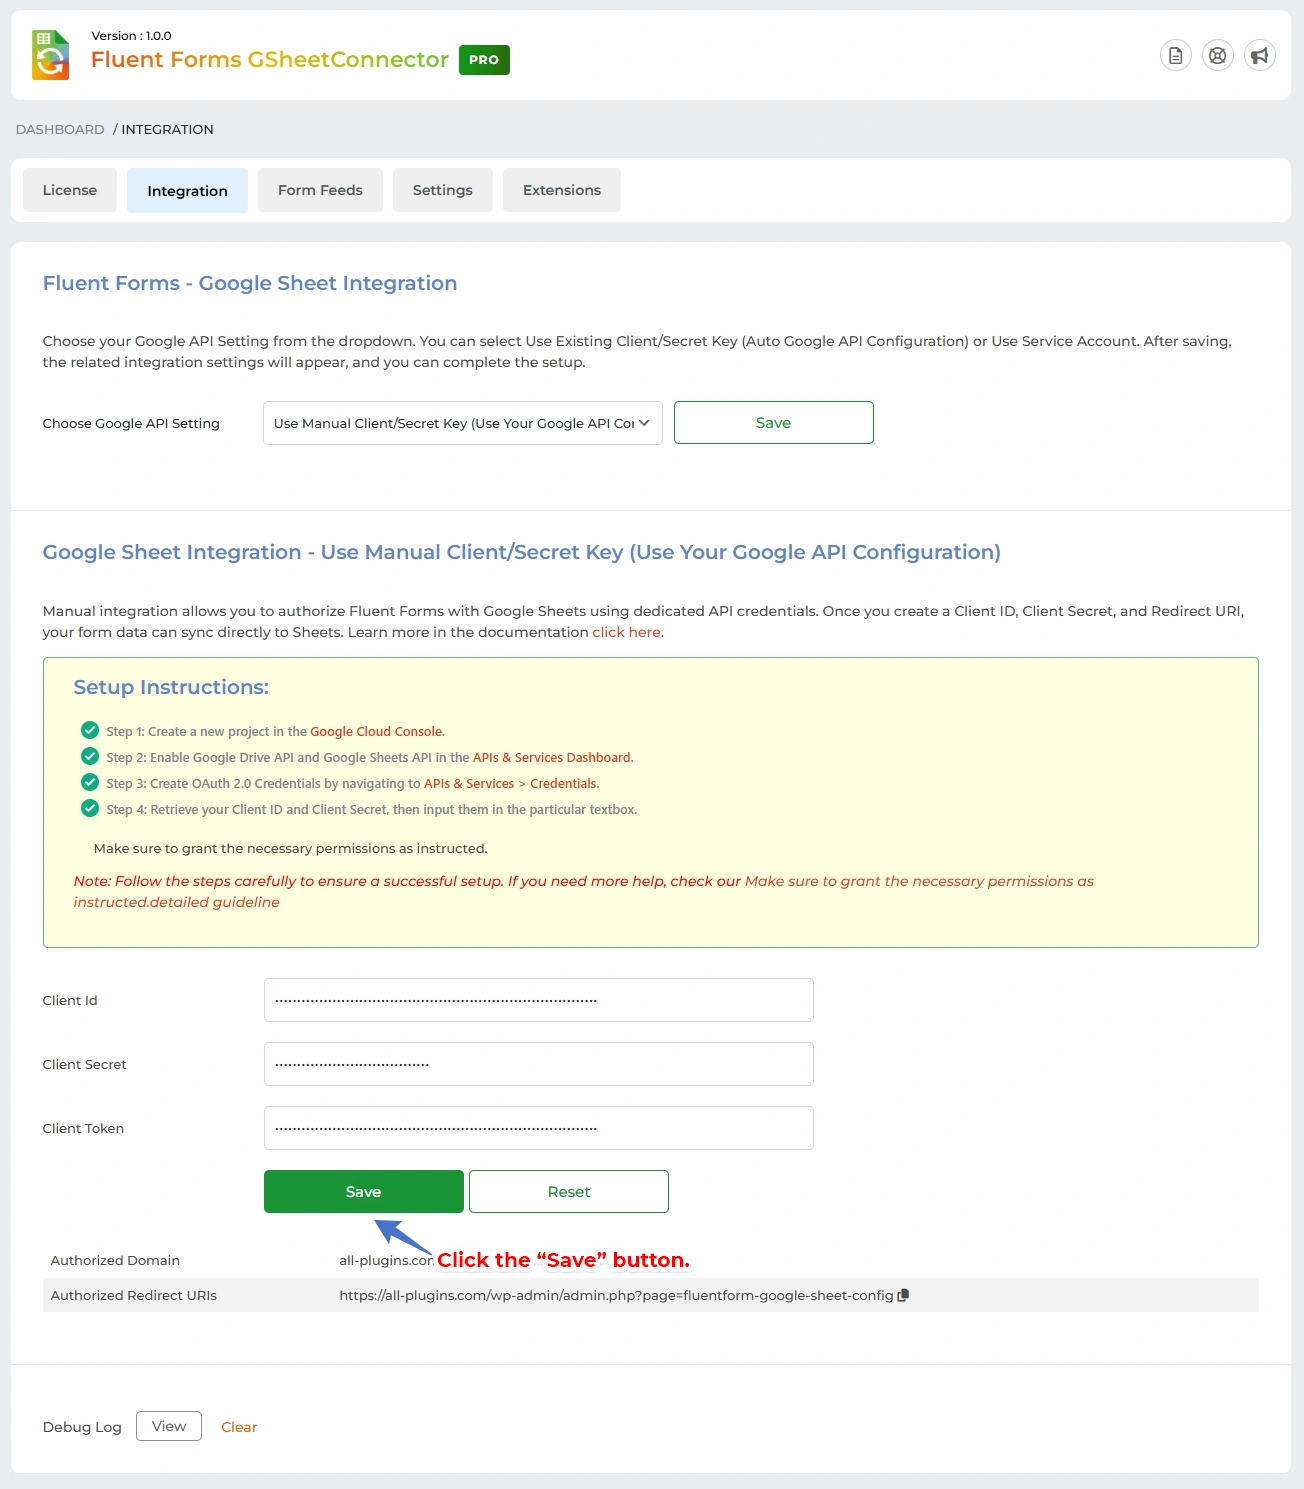Switch to the License tab

(x=70, y=190)
